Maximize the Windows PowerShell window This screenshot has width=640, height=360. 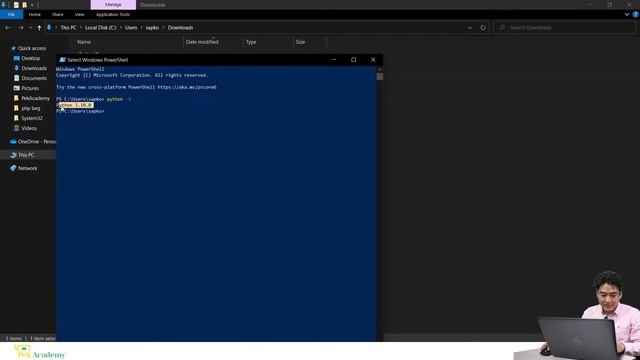pos(353,60)
